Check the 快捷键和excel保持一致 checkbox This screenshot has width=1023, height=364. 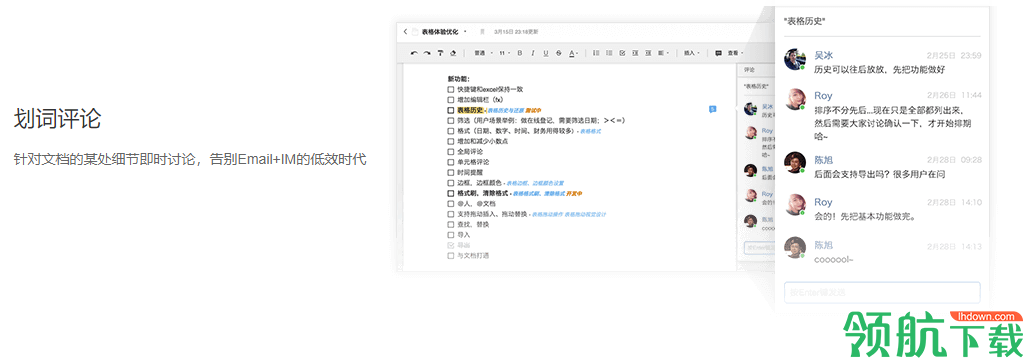[450, 89]
